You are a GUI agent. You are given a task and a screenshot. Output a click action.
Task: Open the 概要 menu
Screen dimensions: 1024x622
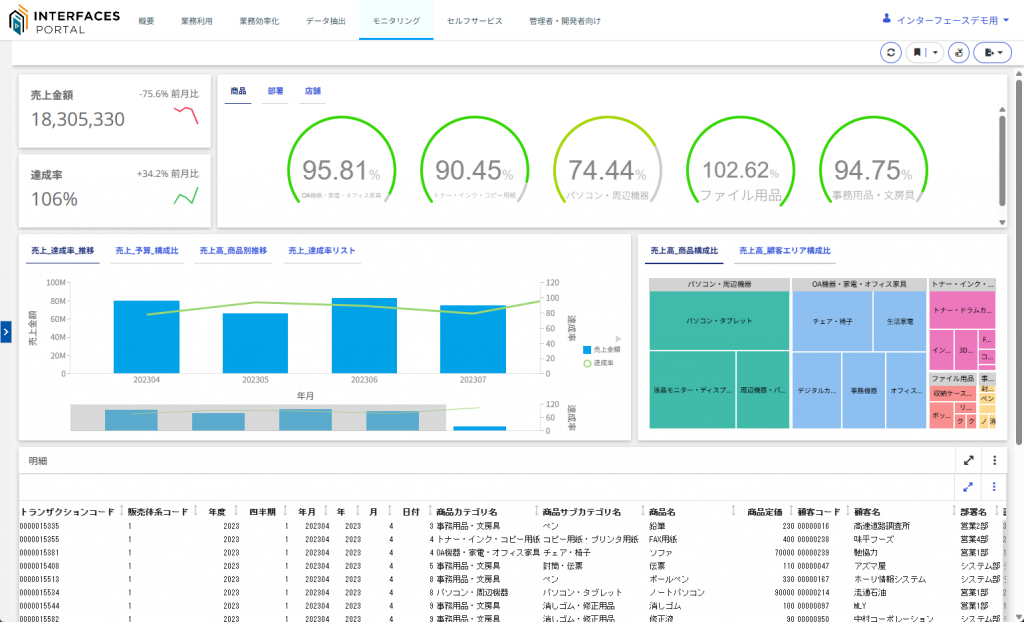tap(146, 21)
